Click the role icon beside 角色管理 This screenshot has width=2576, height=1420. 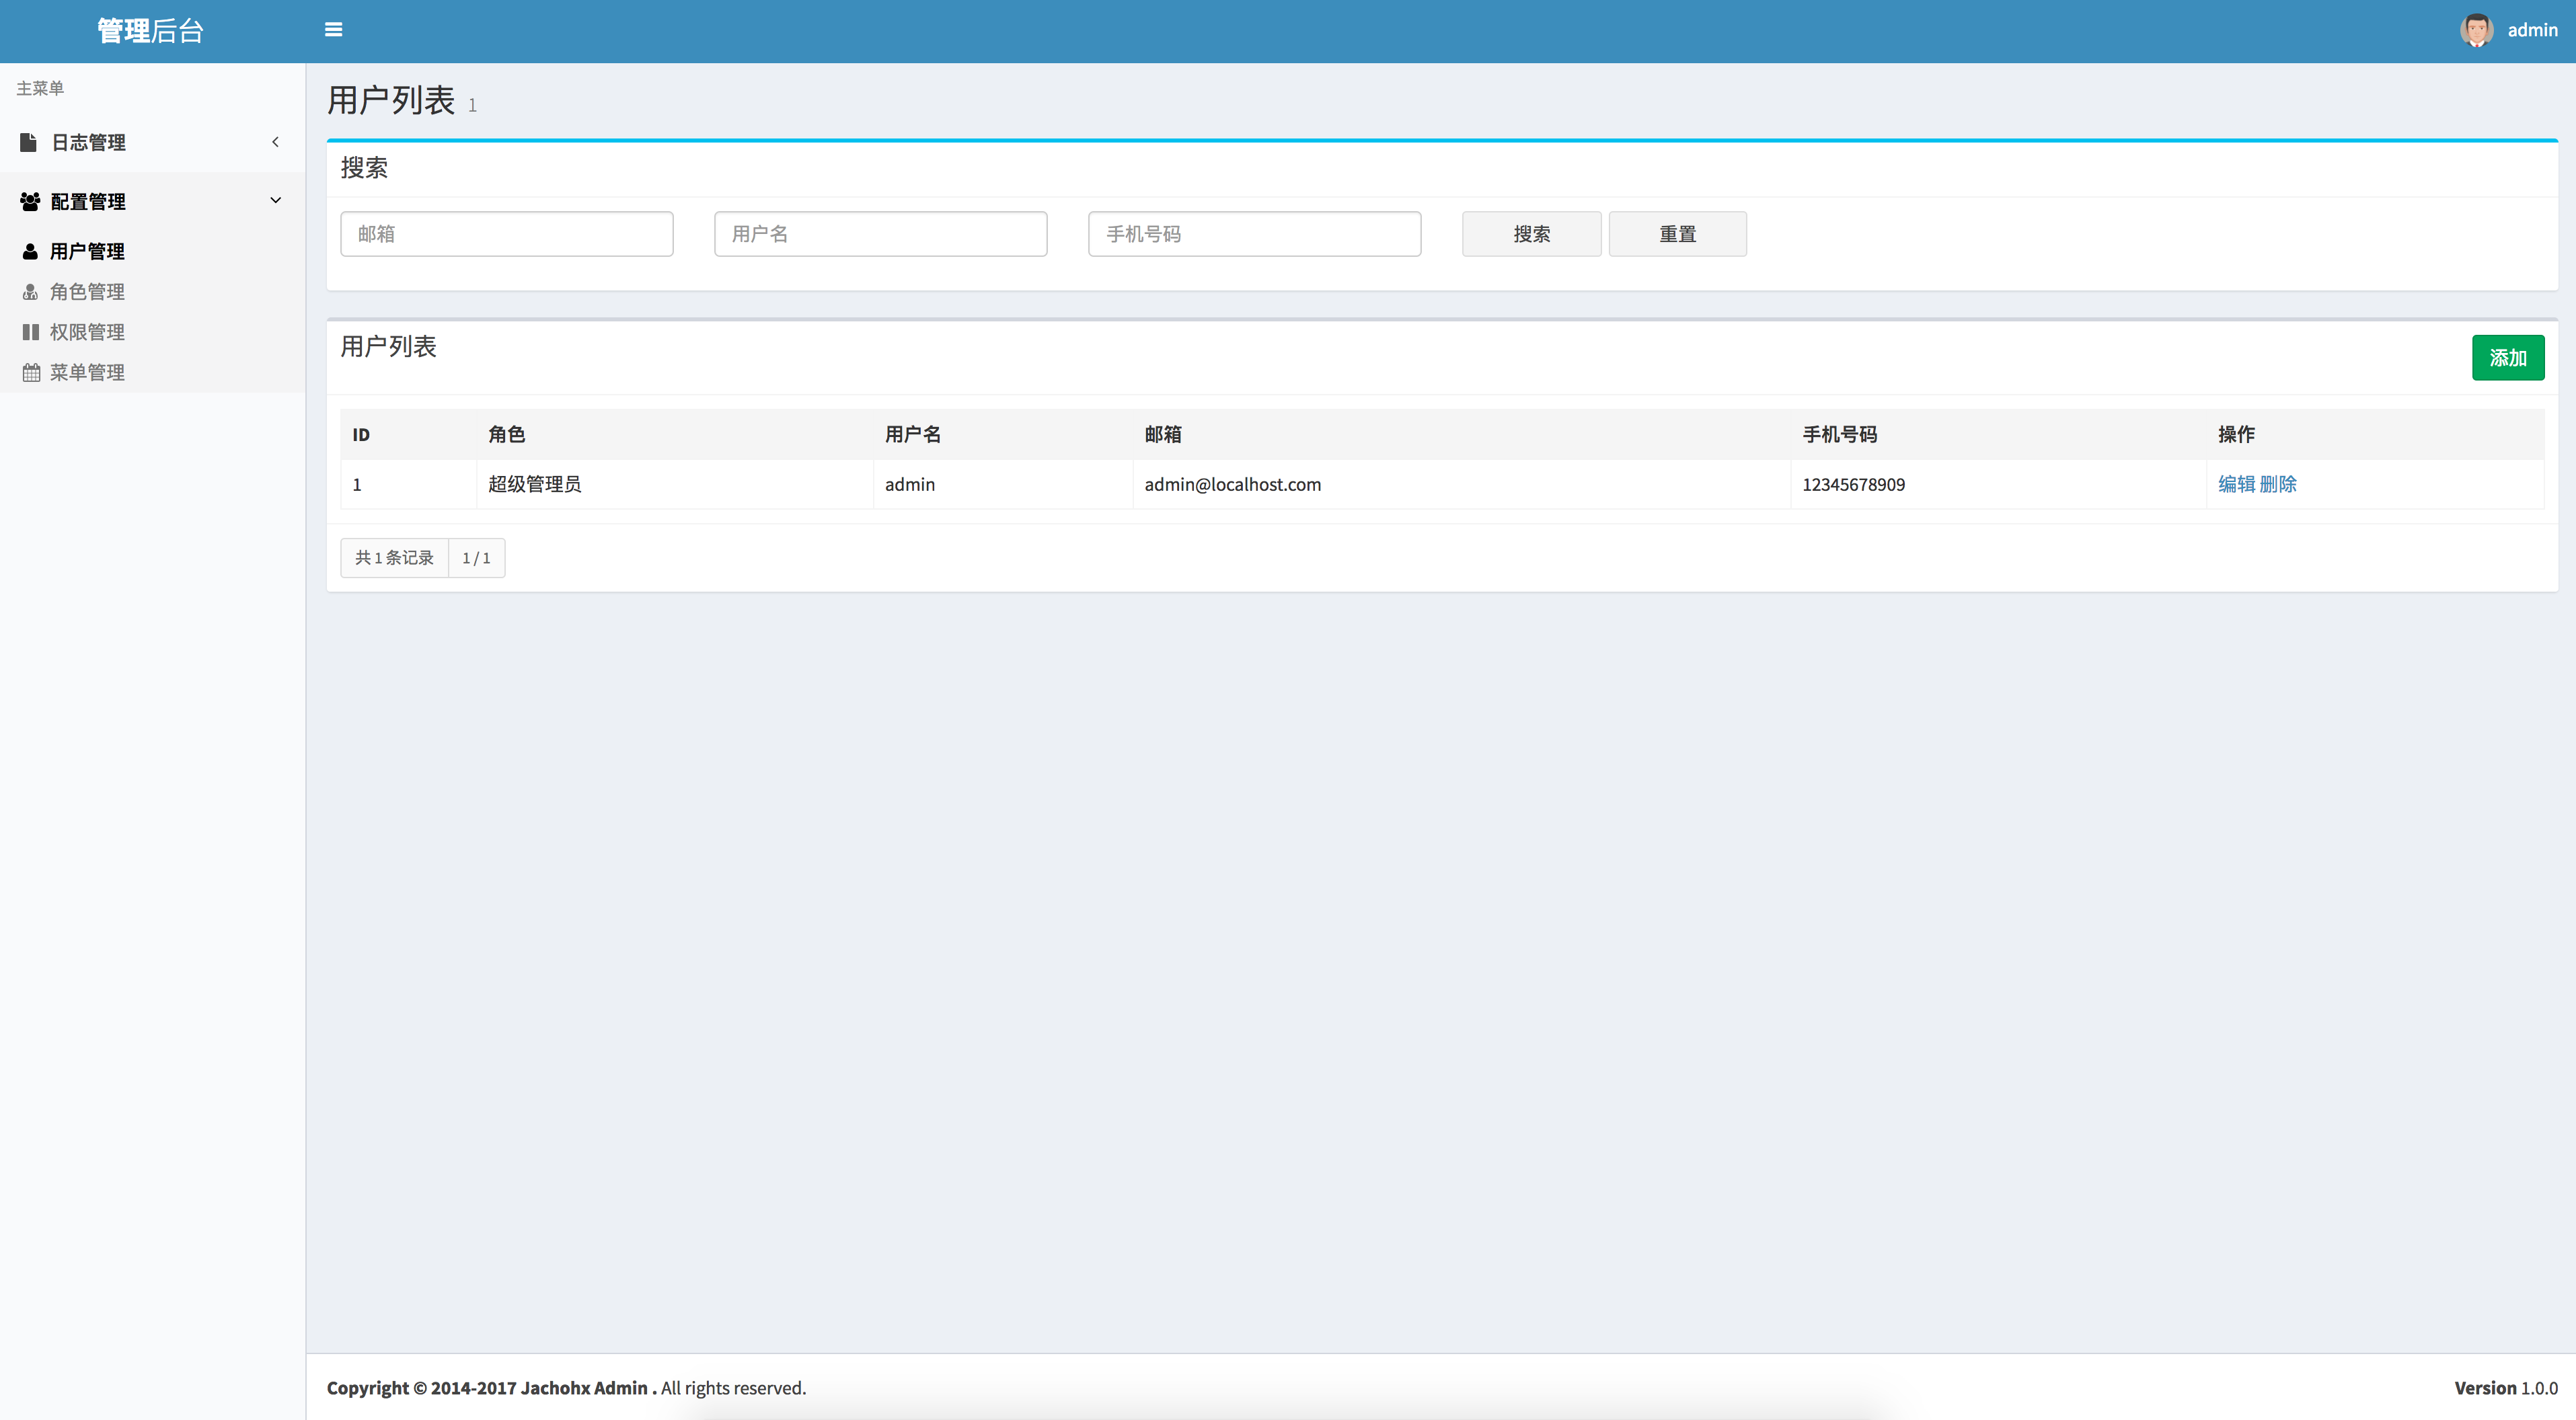pos(30,292)
